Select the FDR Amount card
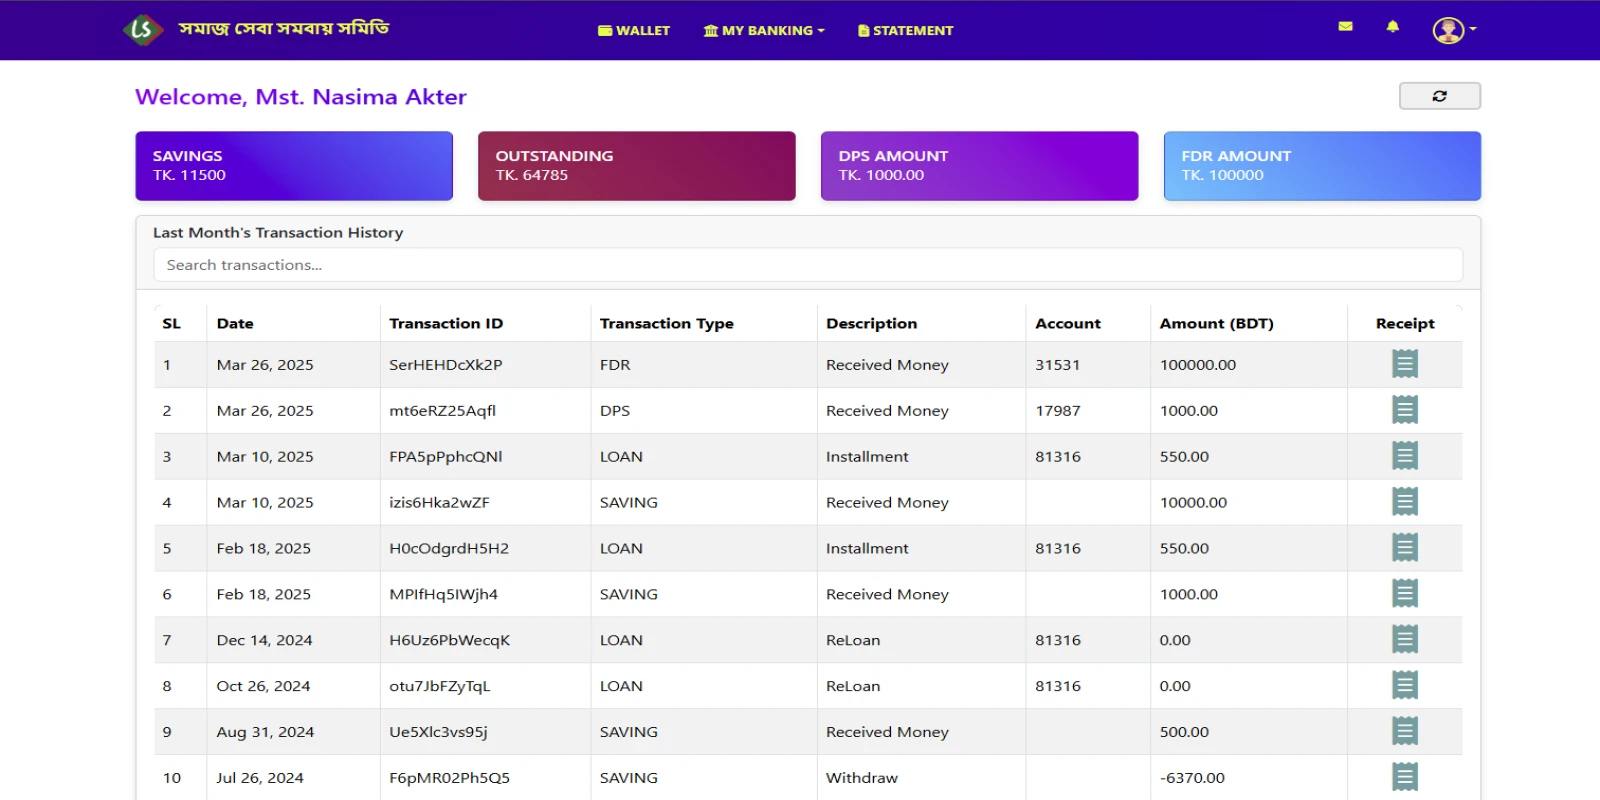 pos(1321,166)
